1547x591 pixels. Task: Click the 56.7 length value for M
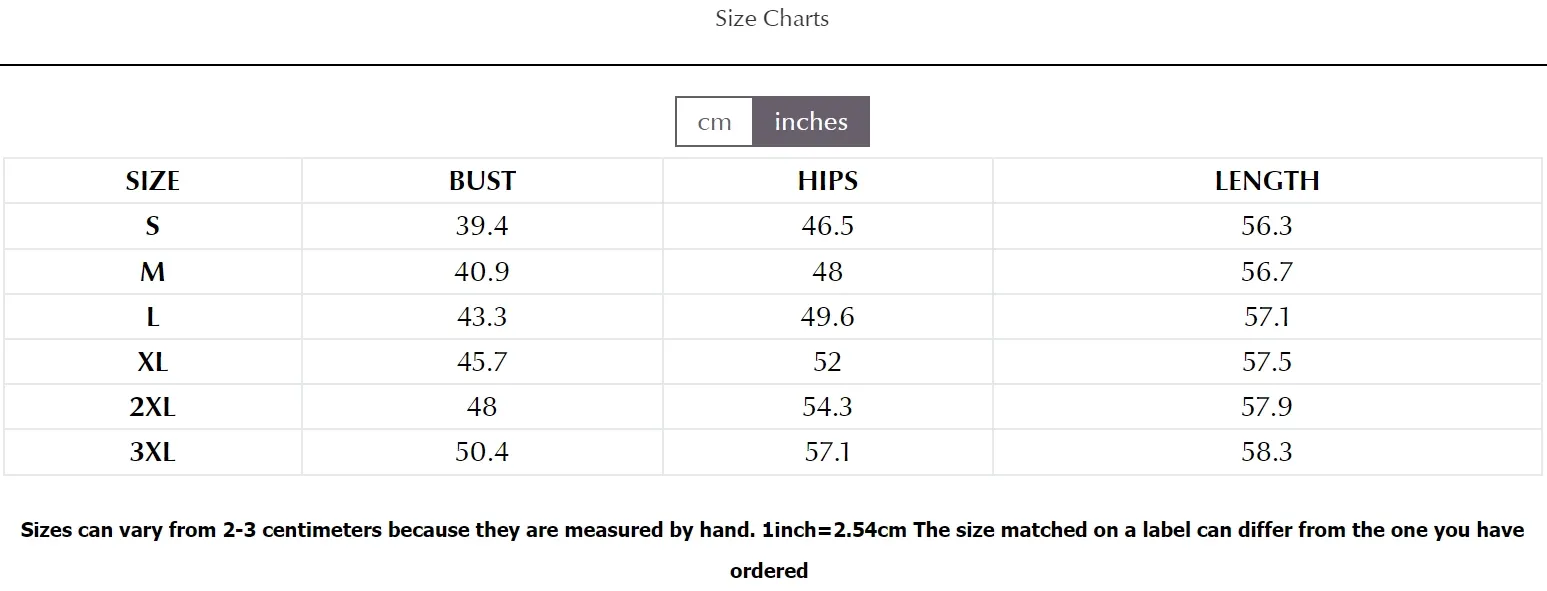(x=1267, y=272)
